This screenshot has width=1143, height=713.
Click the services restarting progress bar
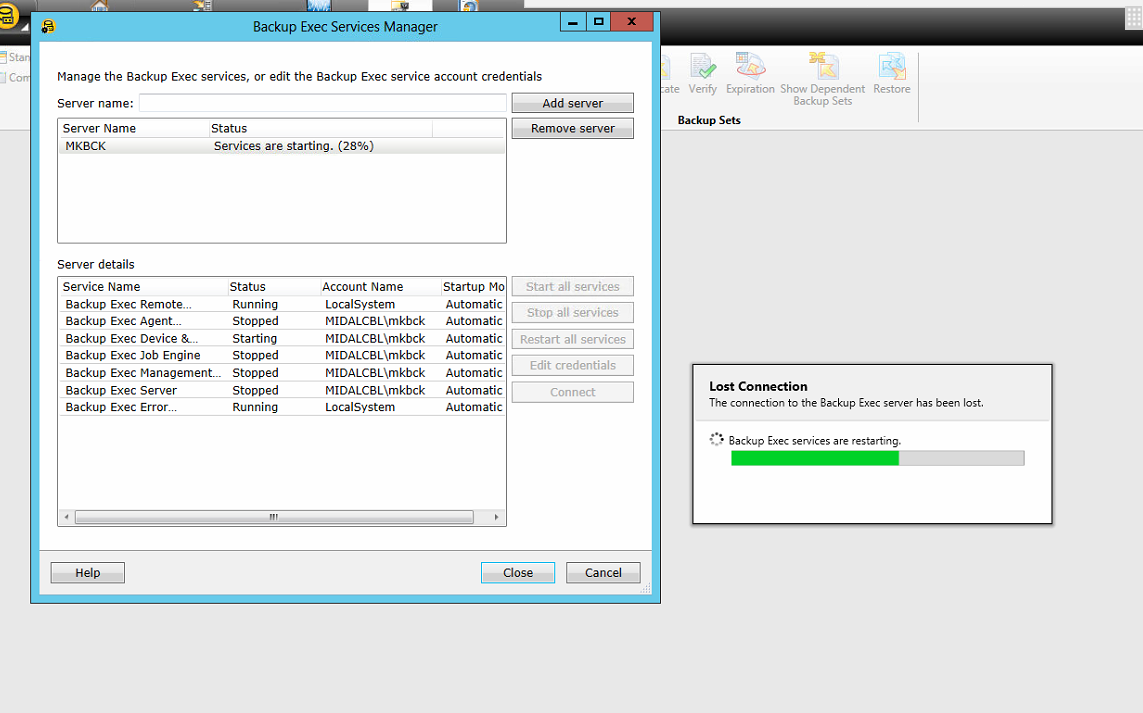[877, 458]
